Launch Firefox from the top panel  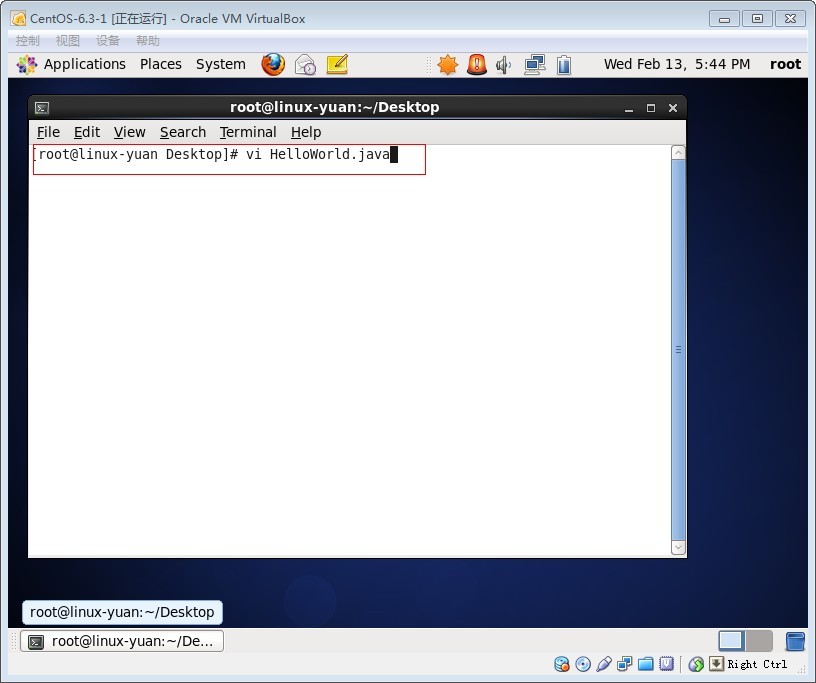coord(273,64)
